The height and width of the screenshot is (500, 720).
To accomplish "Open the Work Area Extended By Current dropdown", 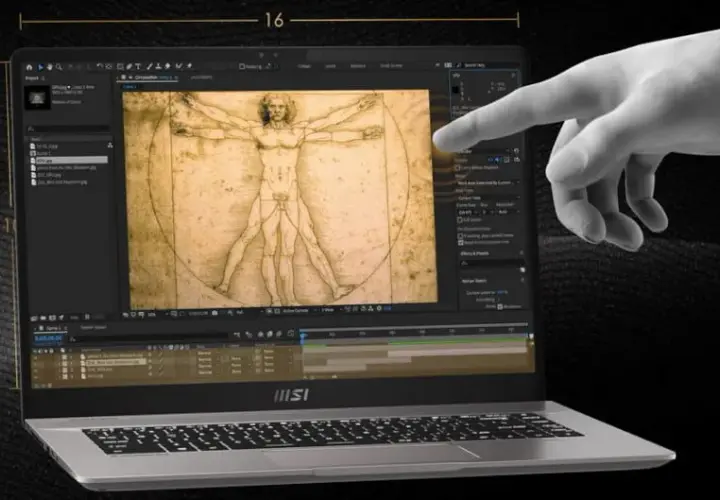I will 488,183.
